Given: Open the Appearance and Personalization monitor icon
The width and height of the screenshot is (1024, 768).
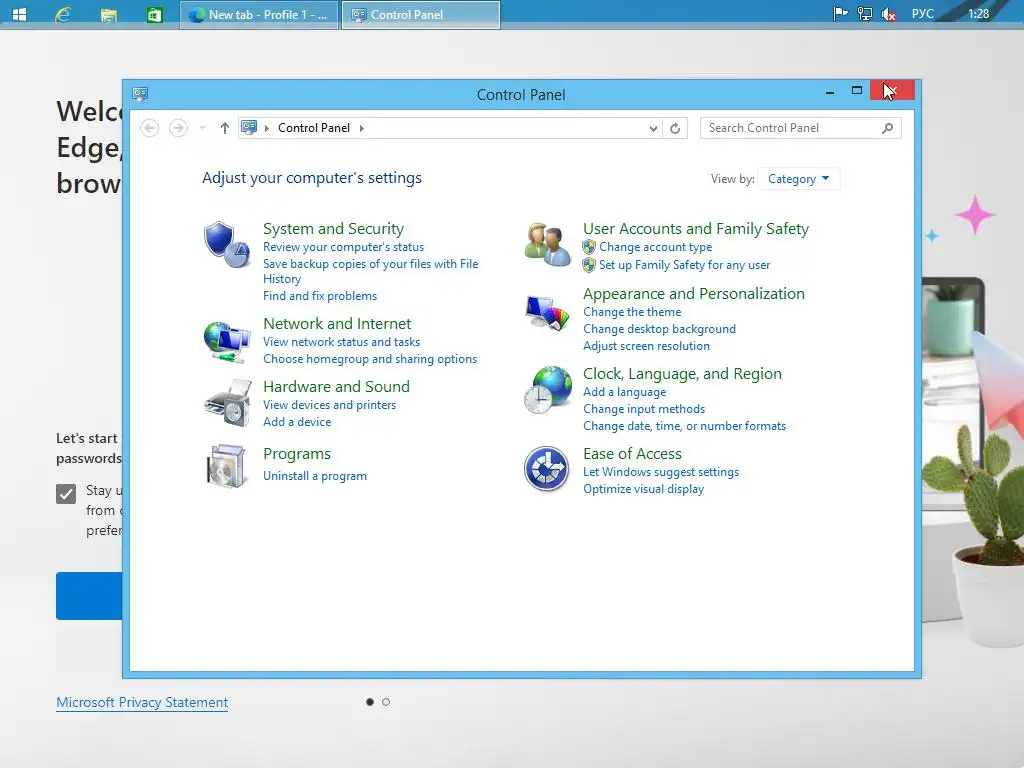Looking at the screenshot, I should click(x=547, y=313).
